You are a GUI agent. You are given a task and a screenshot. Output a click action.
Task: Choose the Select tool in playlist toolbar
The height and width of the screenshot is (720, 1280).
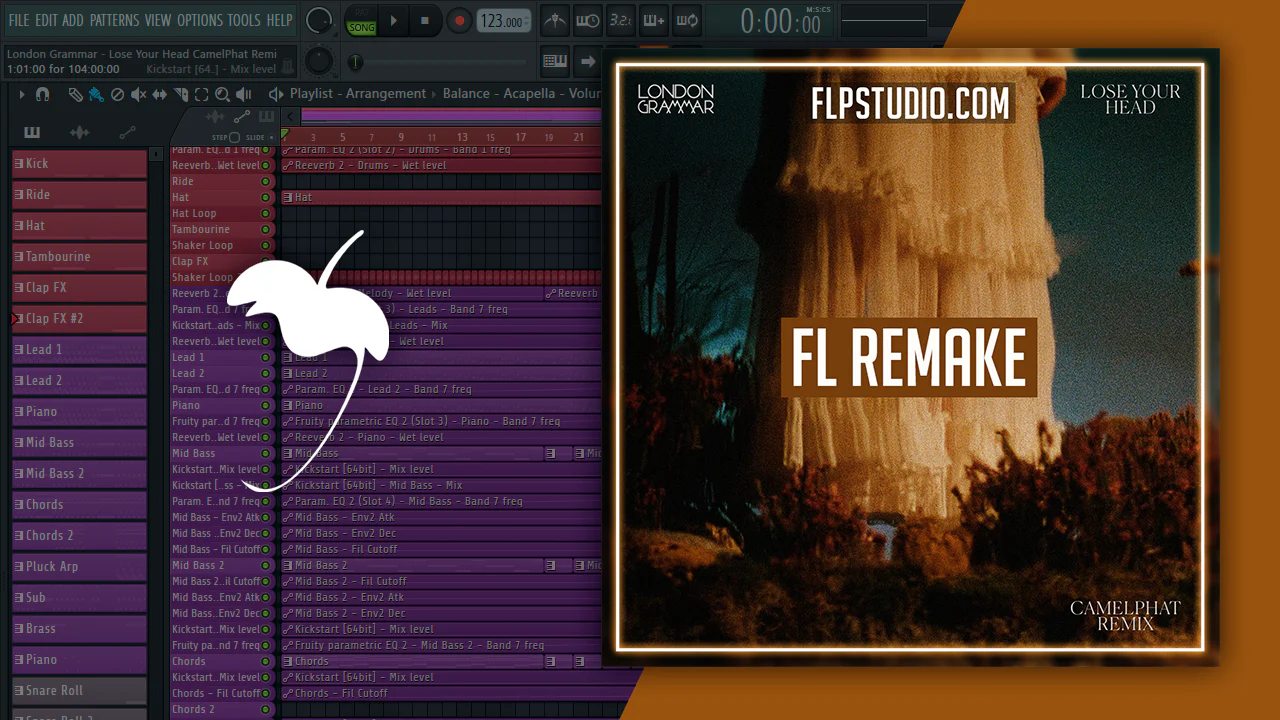point(201,94)
